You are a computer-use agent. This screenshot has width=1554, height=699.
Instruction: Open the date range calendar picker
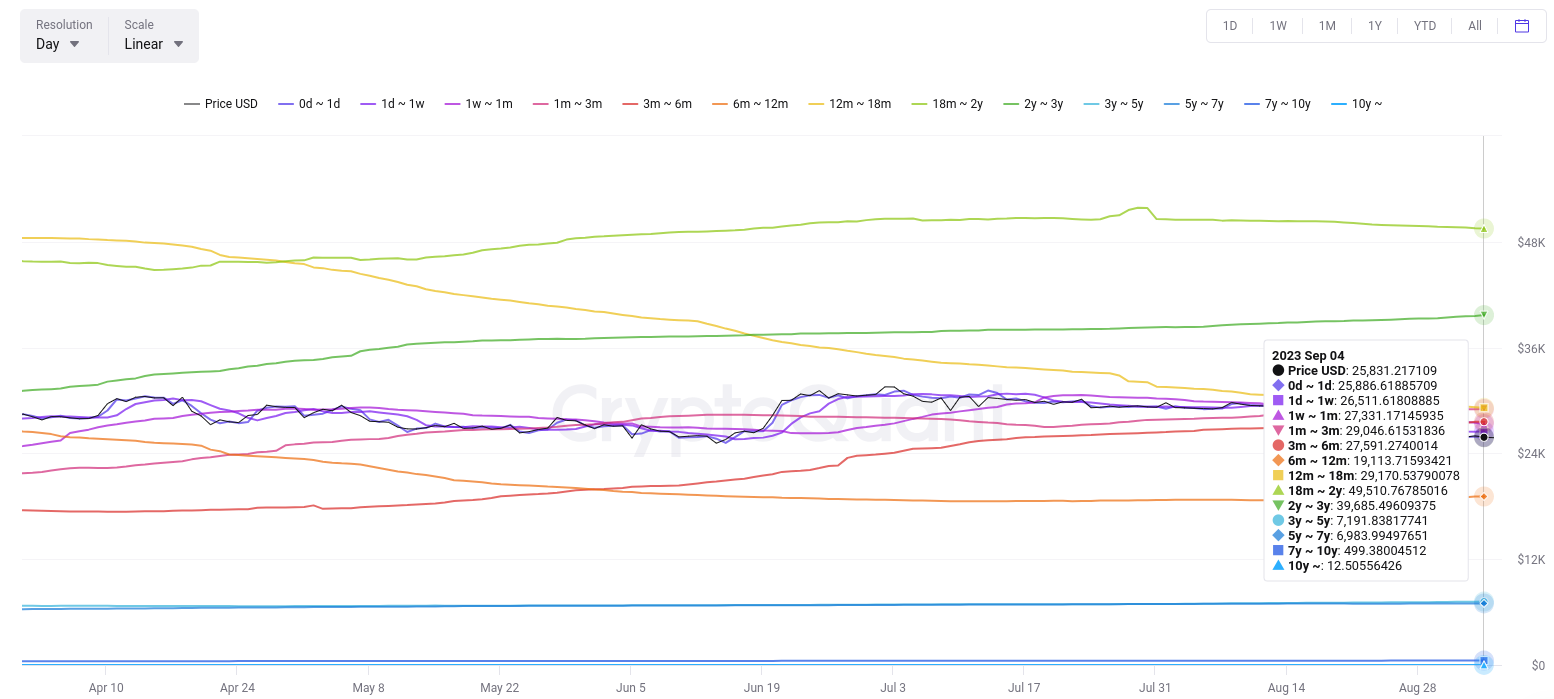coord(1522,25)
